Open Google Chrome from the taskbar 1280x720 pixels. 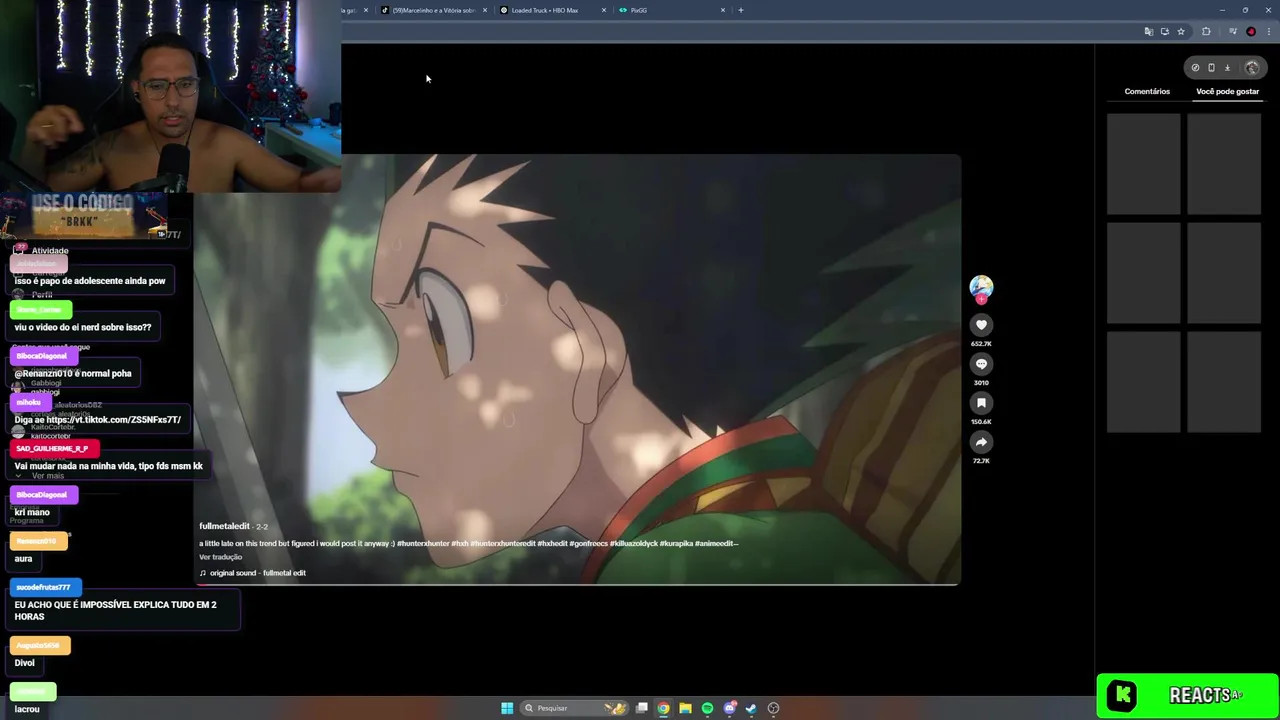tap(663, 708)
